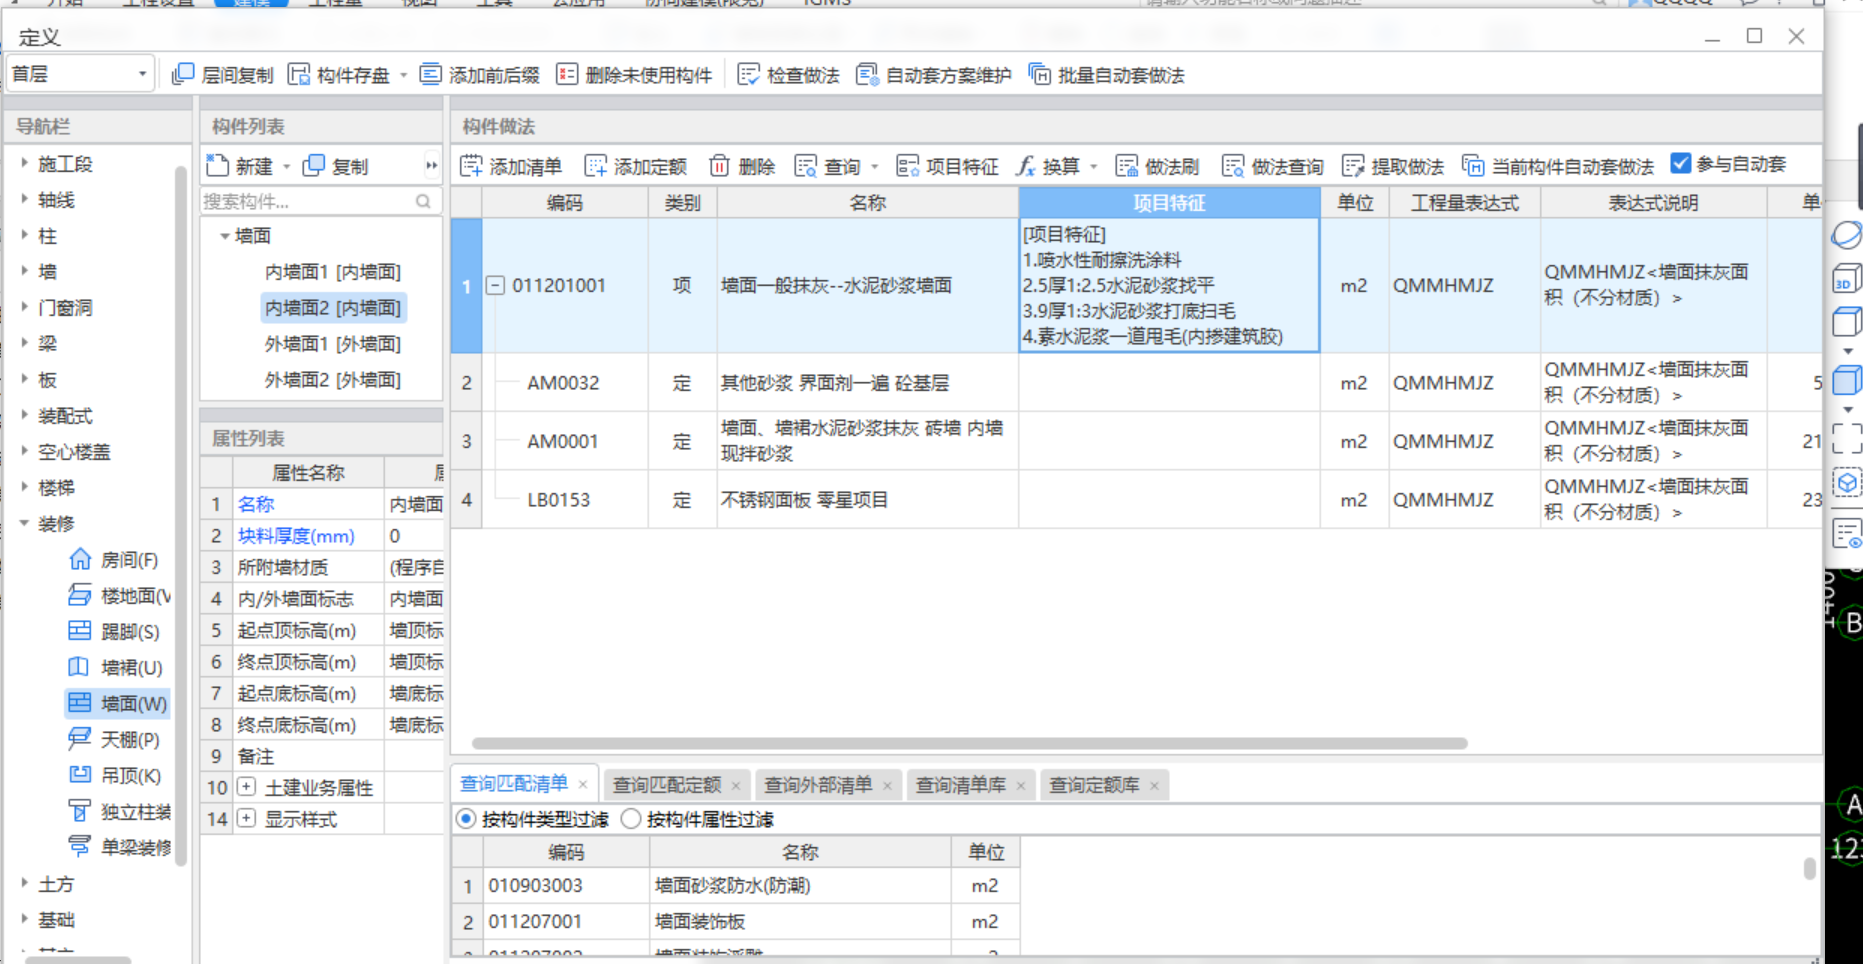This screenshot has height=964, width=1863.
Task: Open the 查询 dropdown arrow
Action: tap(875, 167)
